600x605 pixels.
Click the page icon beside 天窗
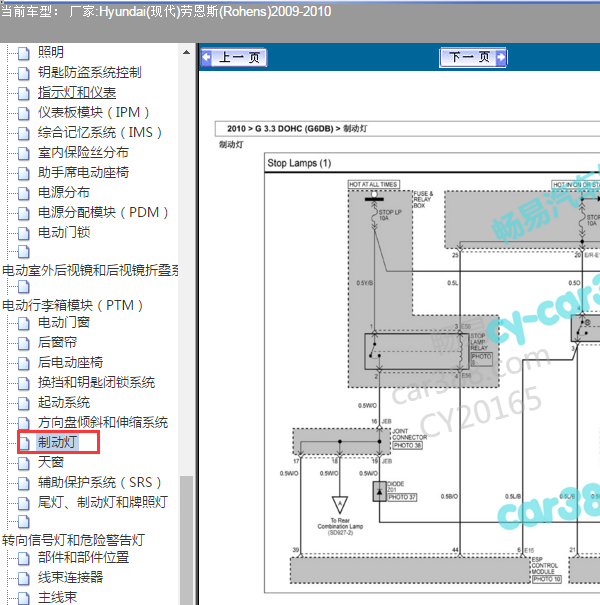click(x=24, y=464)
